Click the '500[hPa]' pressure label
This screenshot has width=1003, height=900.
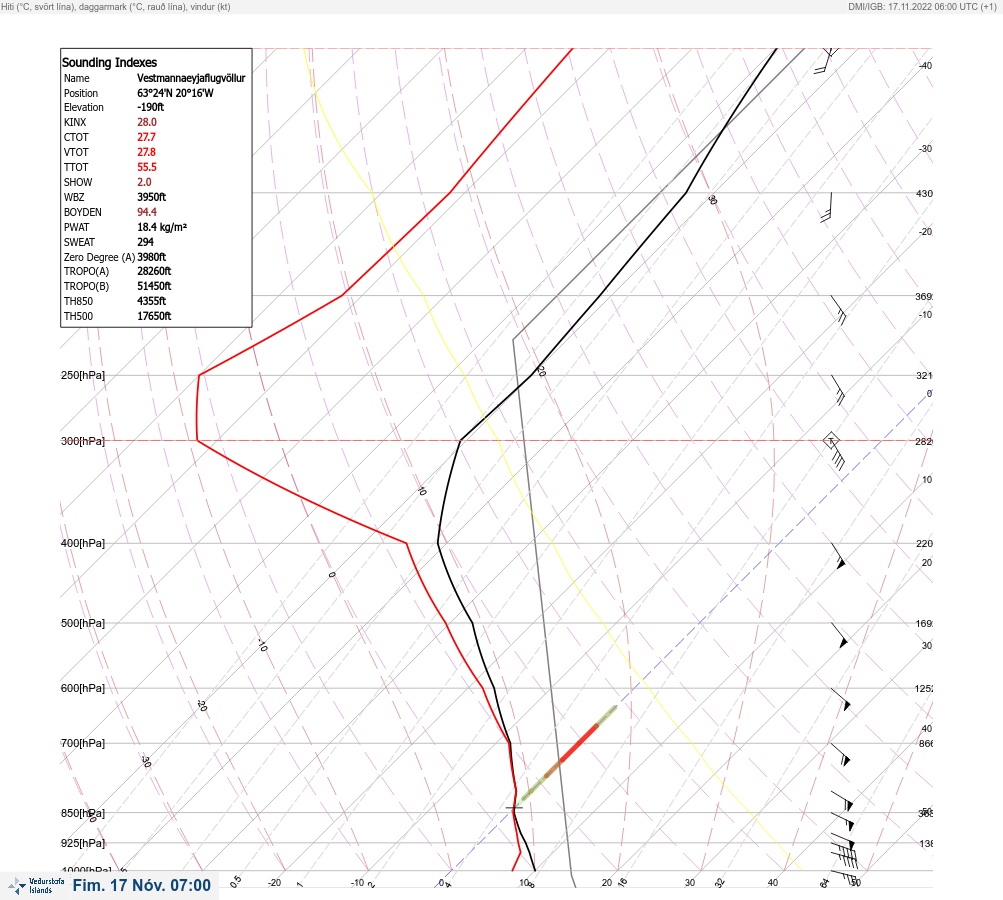click(x=83, y=624)
